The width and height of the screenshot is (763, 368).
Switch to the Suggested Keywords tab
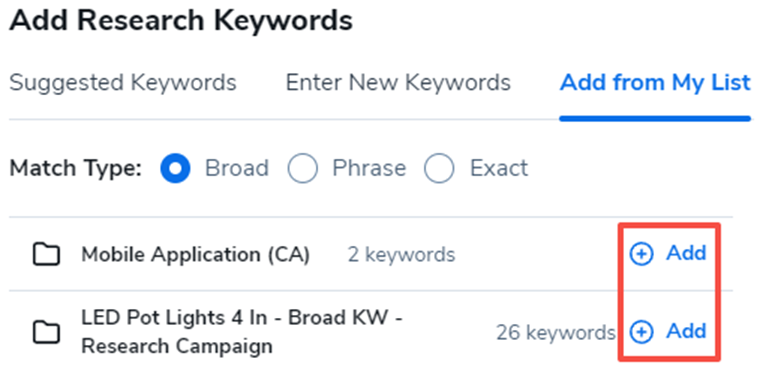point(123,83)
